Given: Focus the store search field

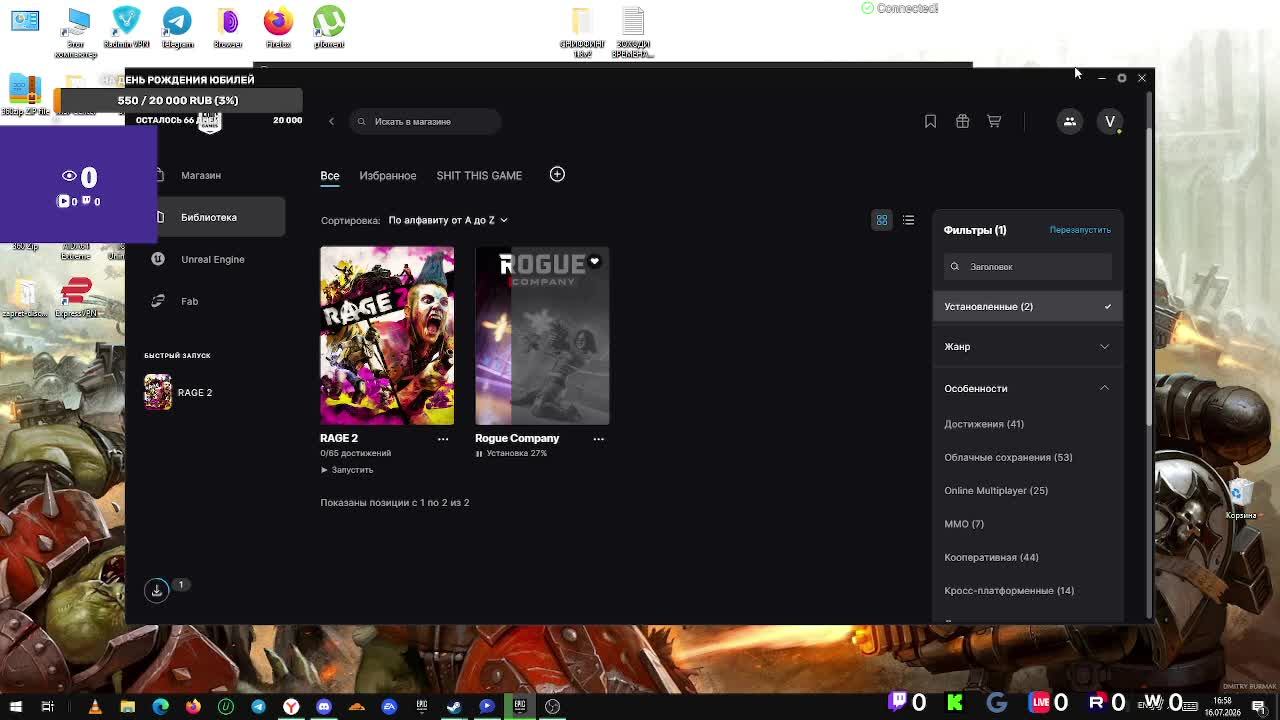Looking at the screenshot, I should click(426, 121).
